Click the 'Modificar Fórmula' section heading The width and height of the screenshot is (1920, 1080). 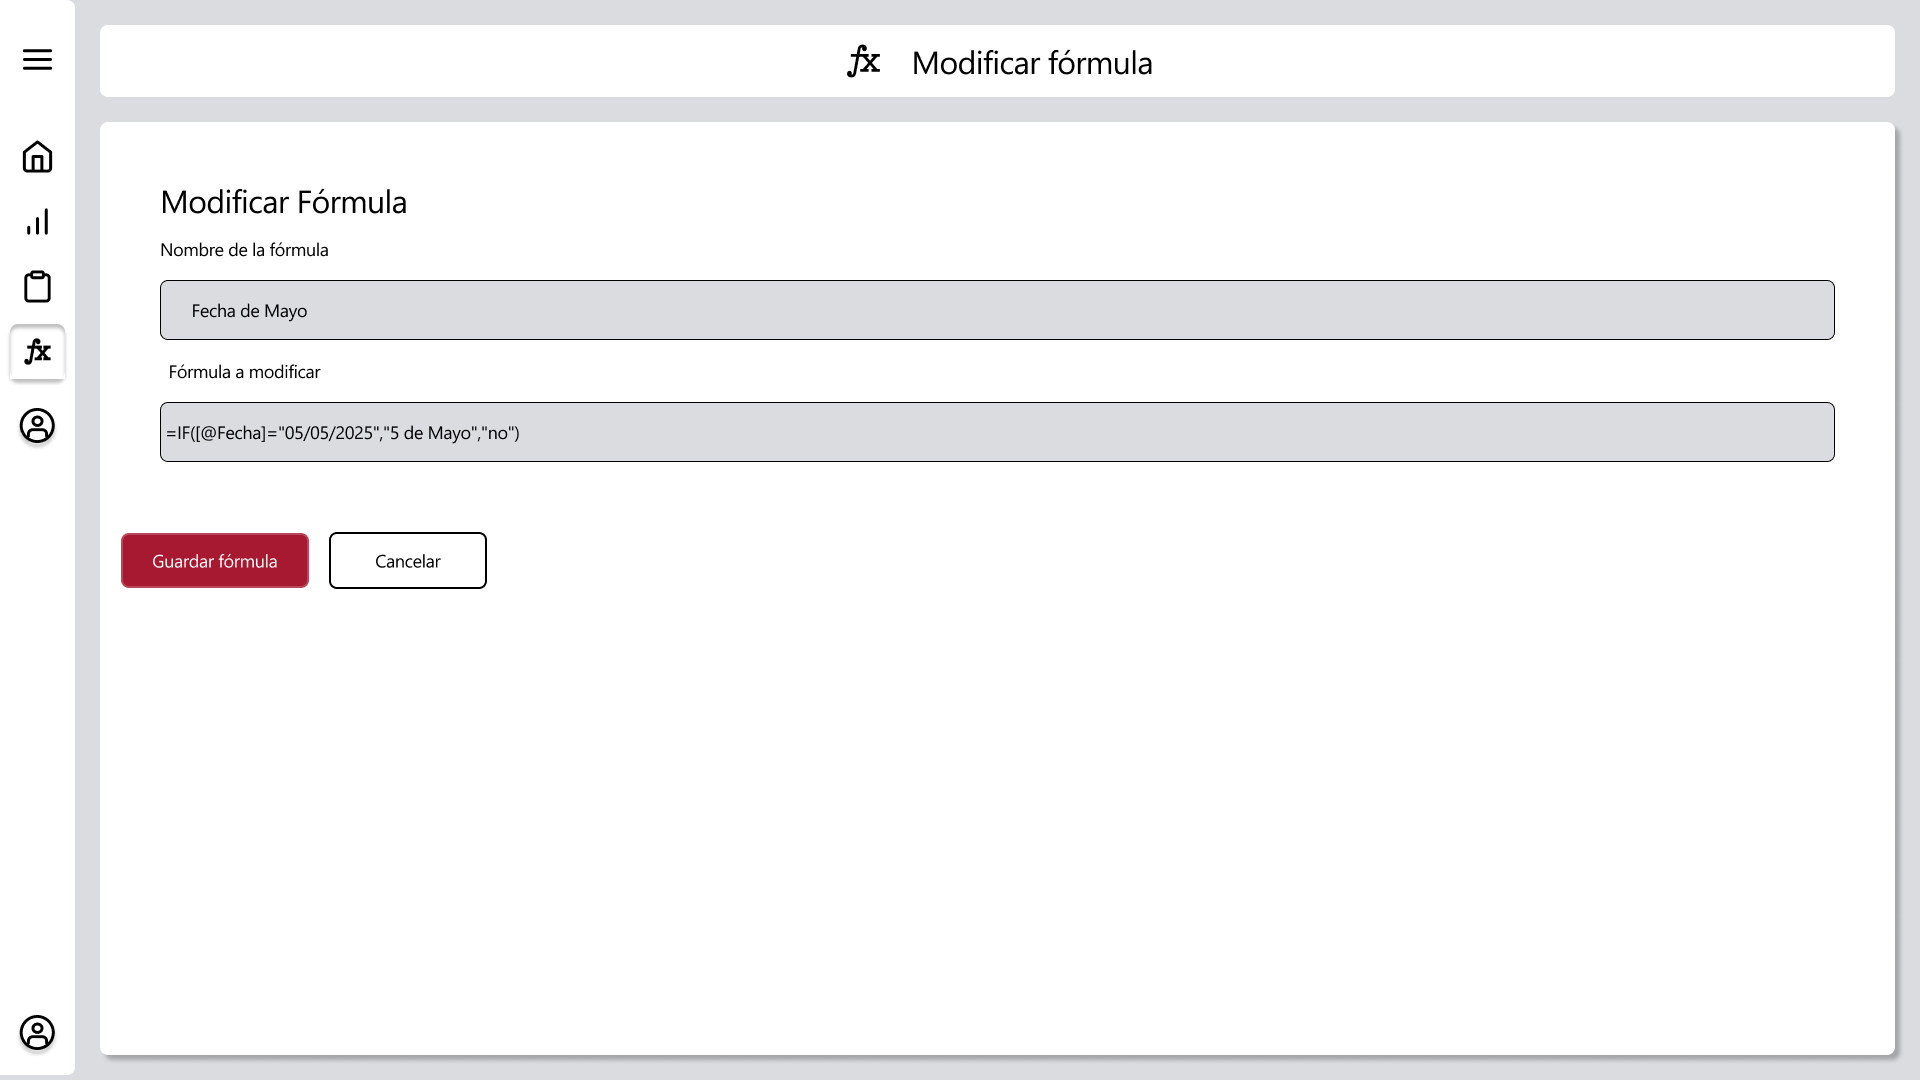[283, 202]
